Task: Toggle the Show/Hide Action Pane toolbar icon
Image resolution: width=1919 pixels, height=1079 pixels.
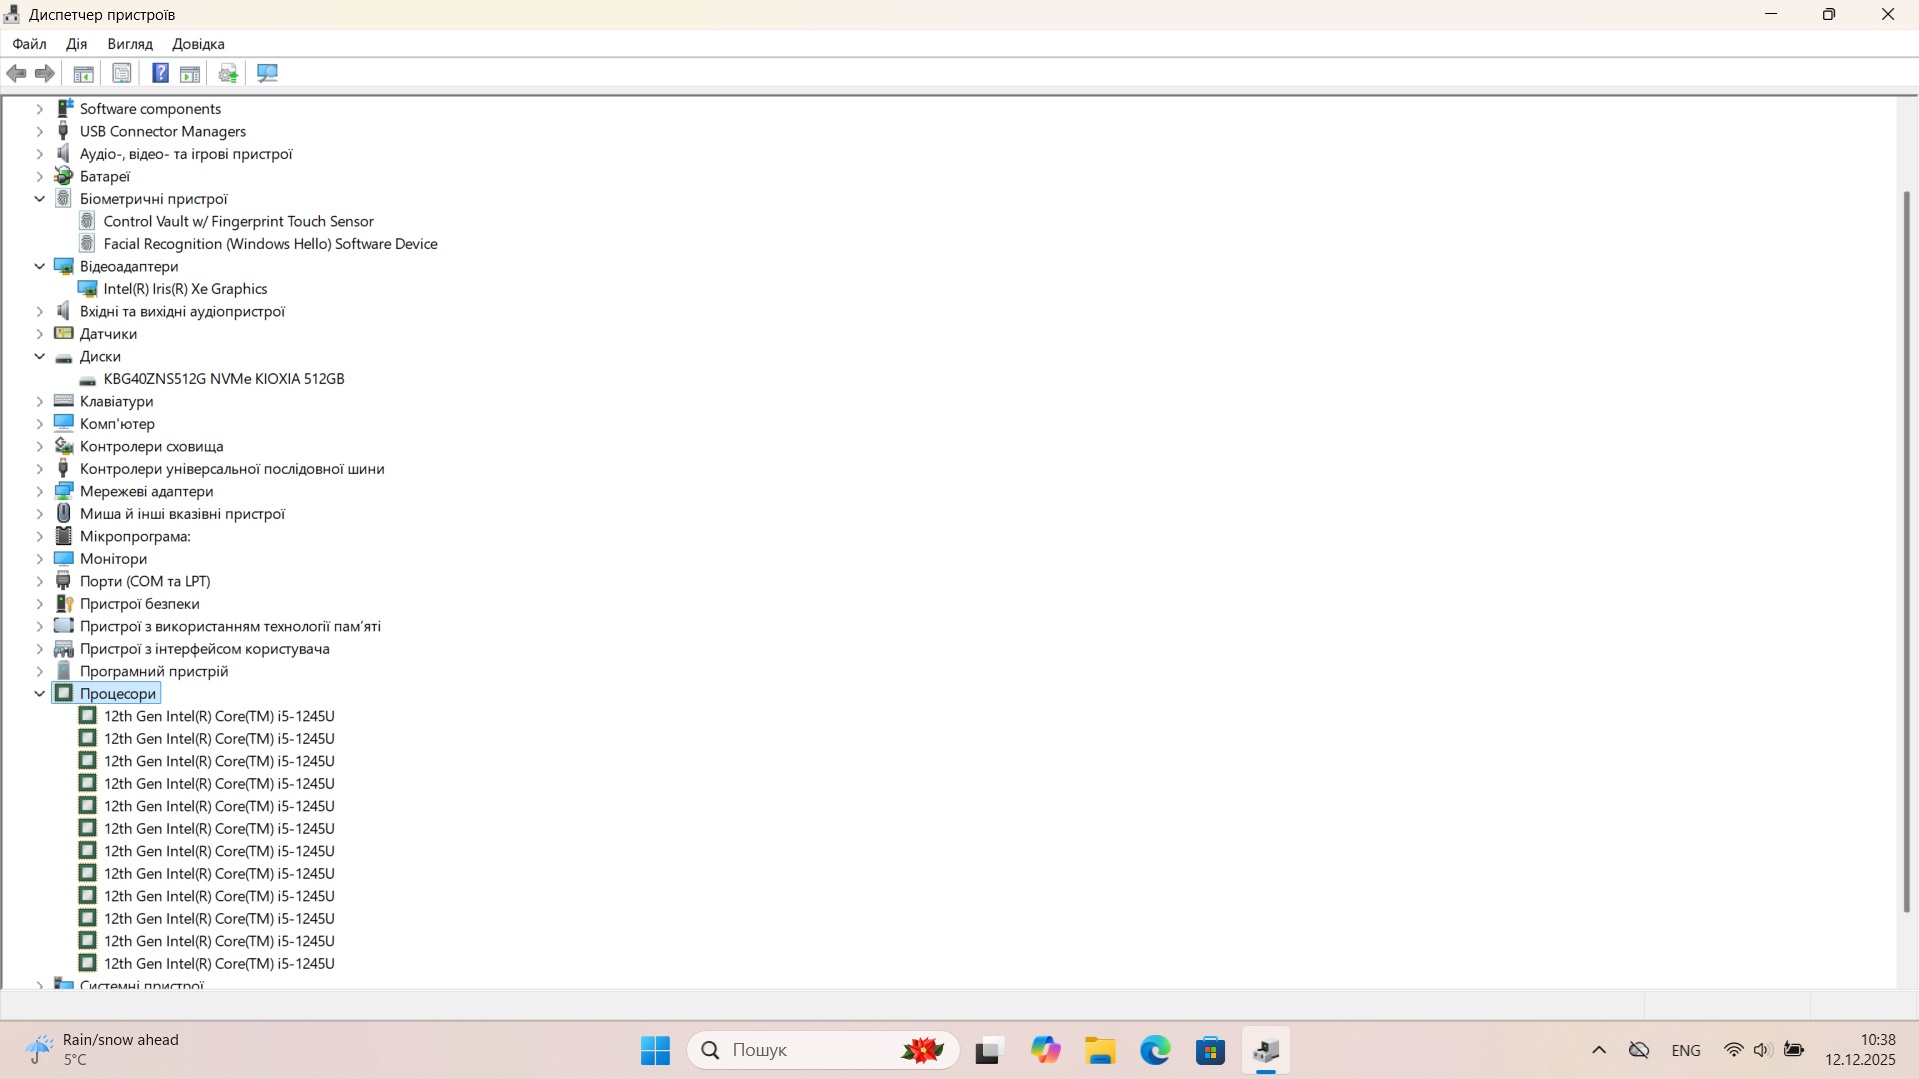Action: [190, 73]
